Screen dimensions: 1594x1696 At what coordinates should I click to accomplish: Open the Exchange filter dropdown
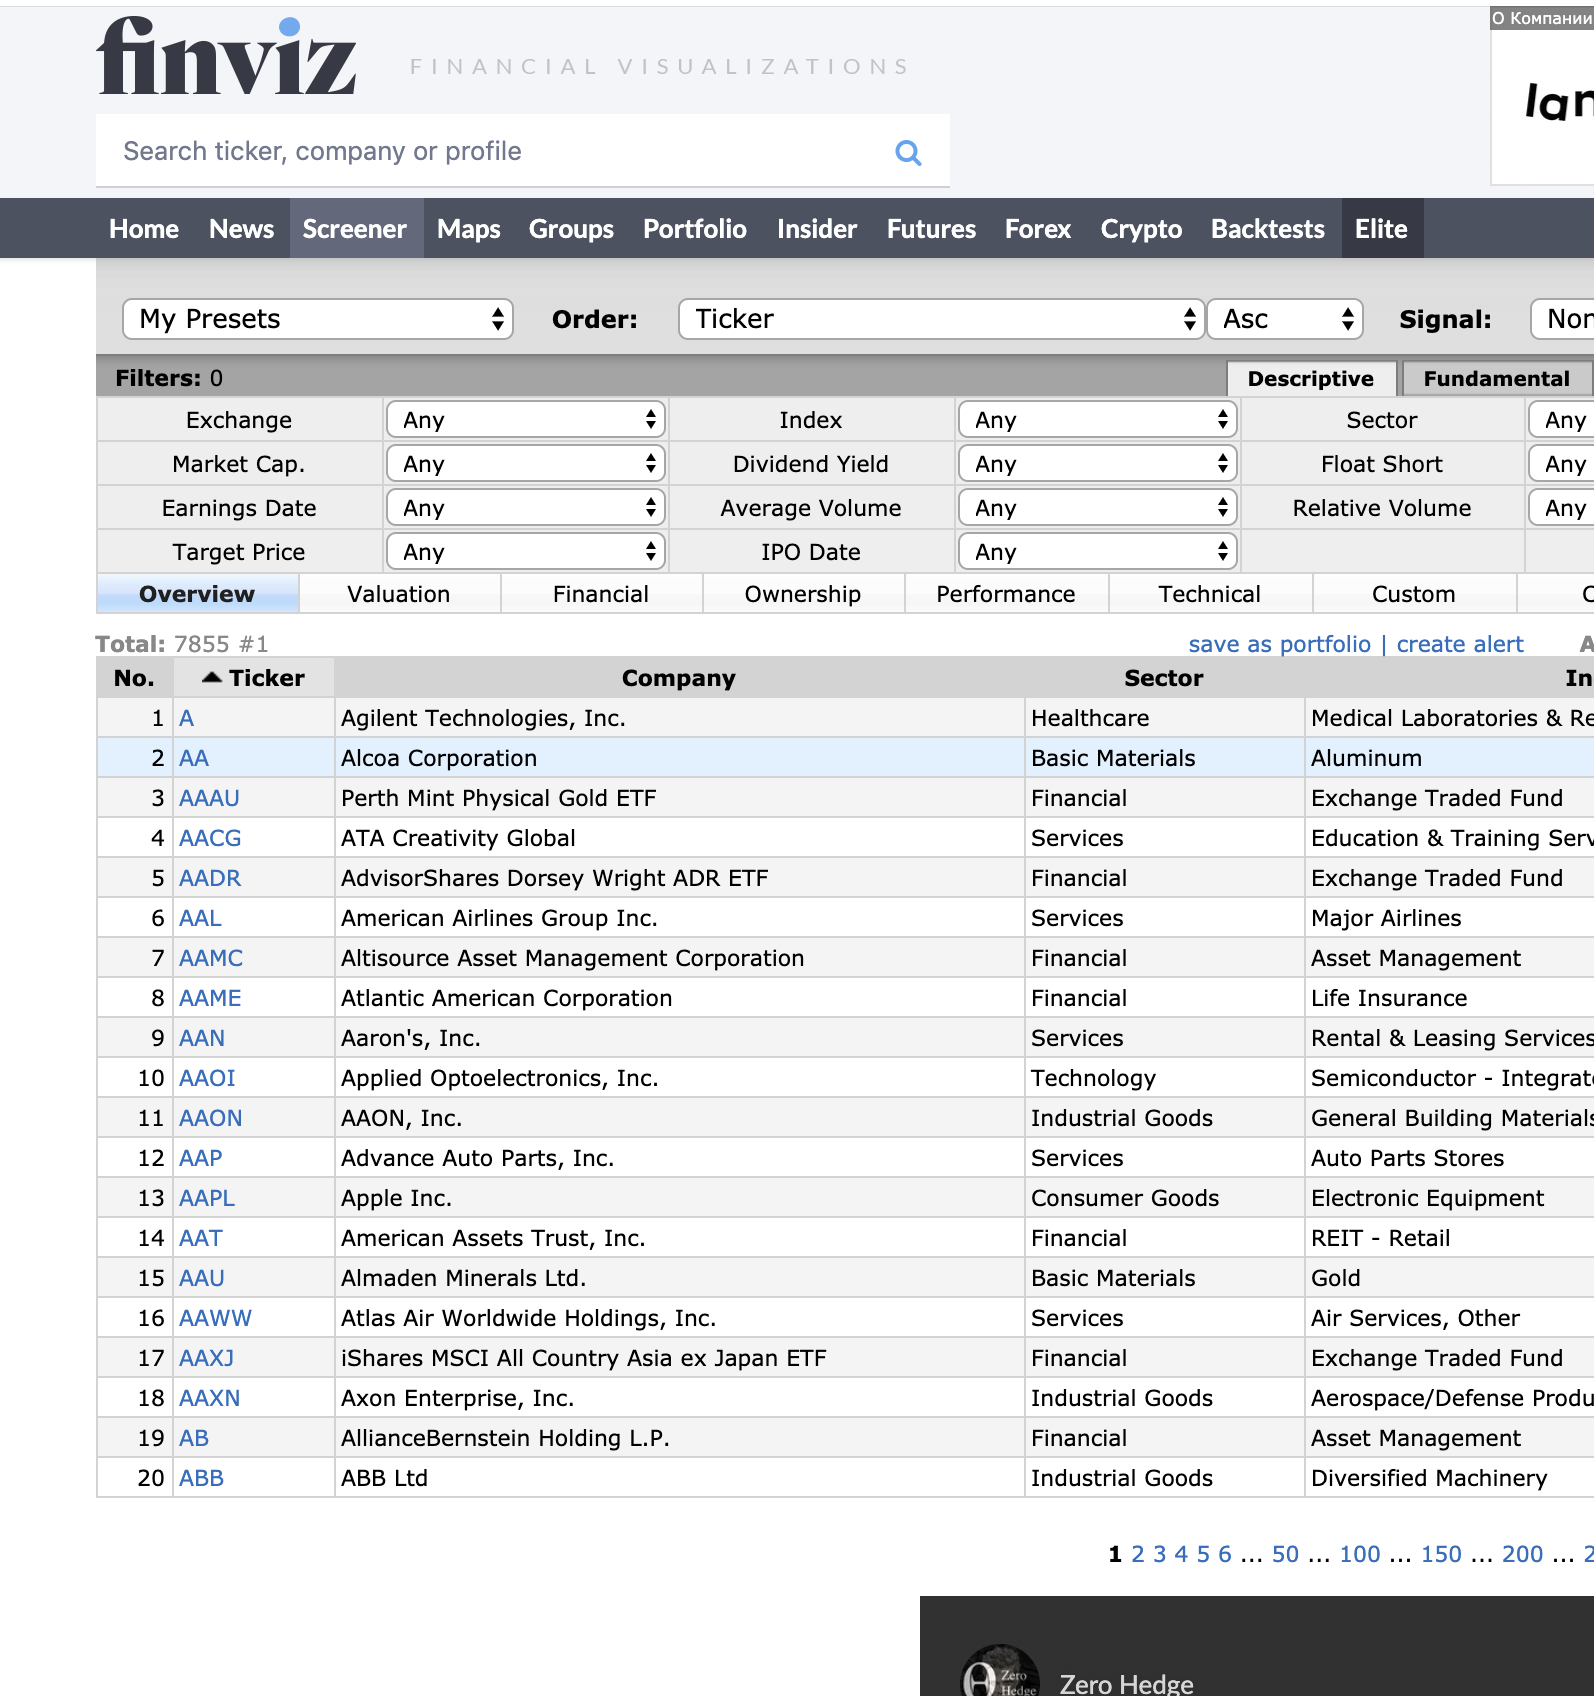tap(526, 420)
